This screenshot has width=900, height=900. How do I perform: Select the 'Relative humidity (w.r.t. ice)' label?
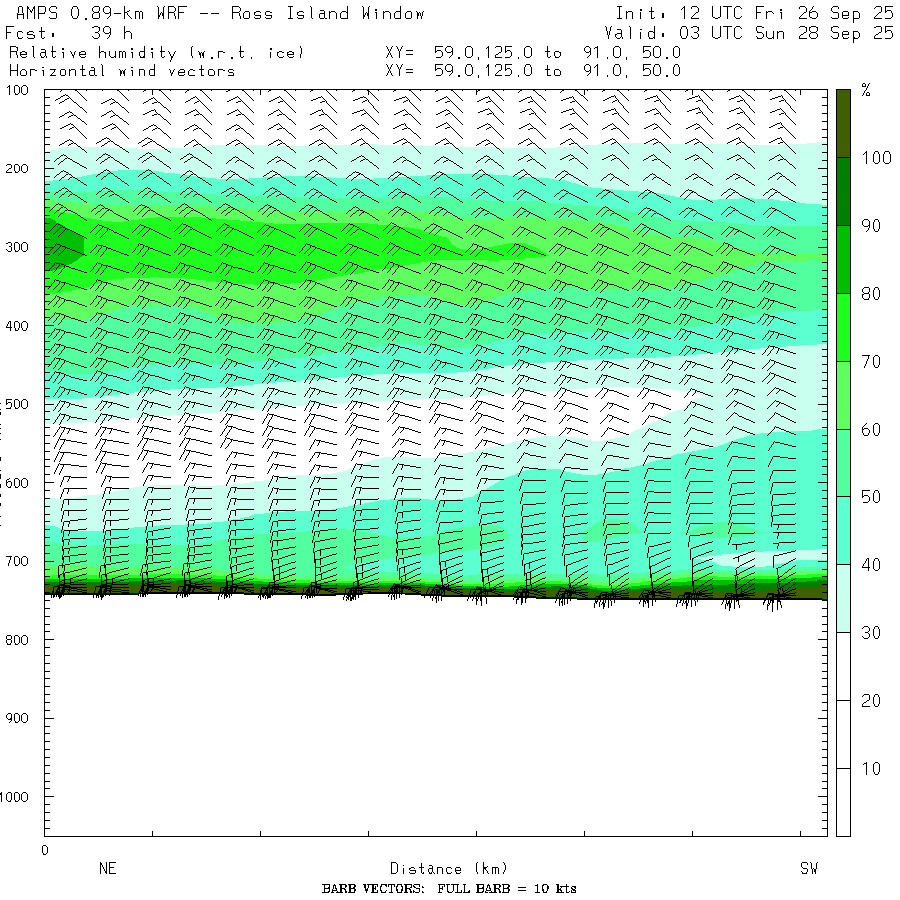[x=156, y=52]
